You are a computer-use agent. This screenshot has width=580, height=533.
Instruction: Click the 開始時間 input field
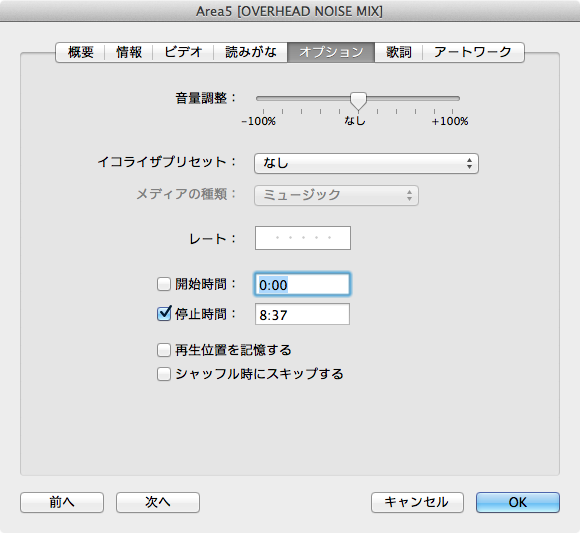[x=302, y=284]
